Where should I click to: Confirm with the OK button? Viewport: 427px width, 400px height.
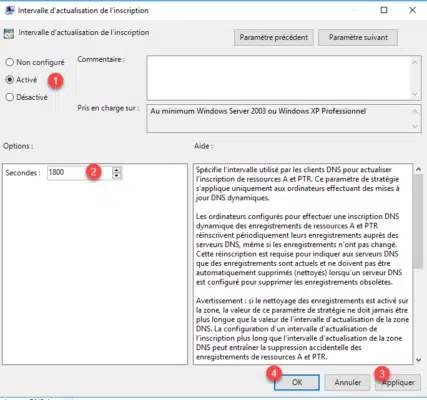[297, 382]
